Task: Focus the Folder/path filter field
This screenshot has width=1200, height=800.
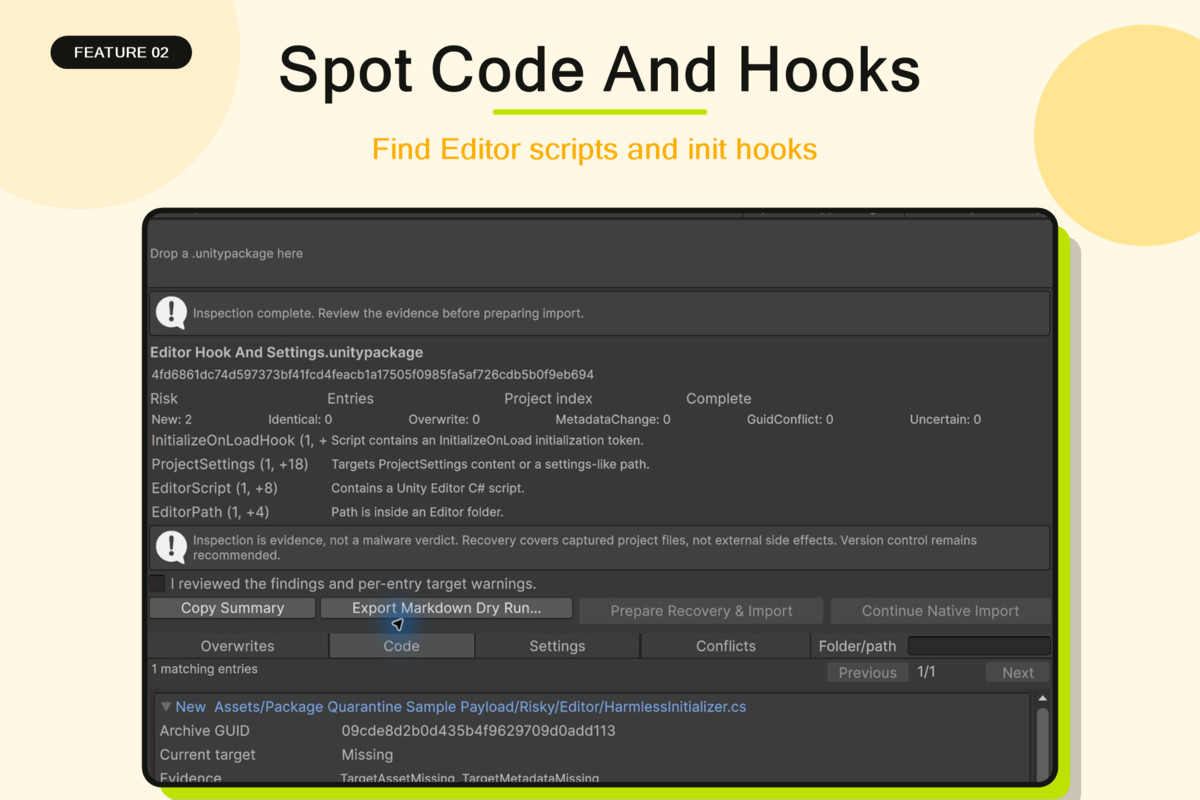Action: point(979,646)
